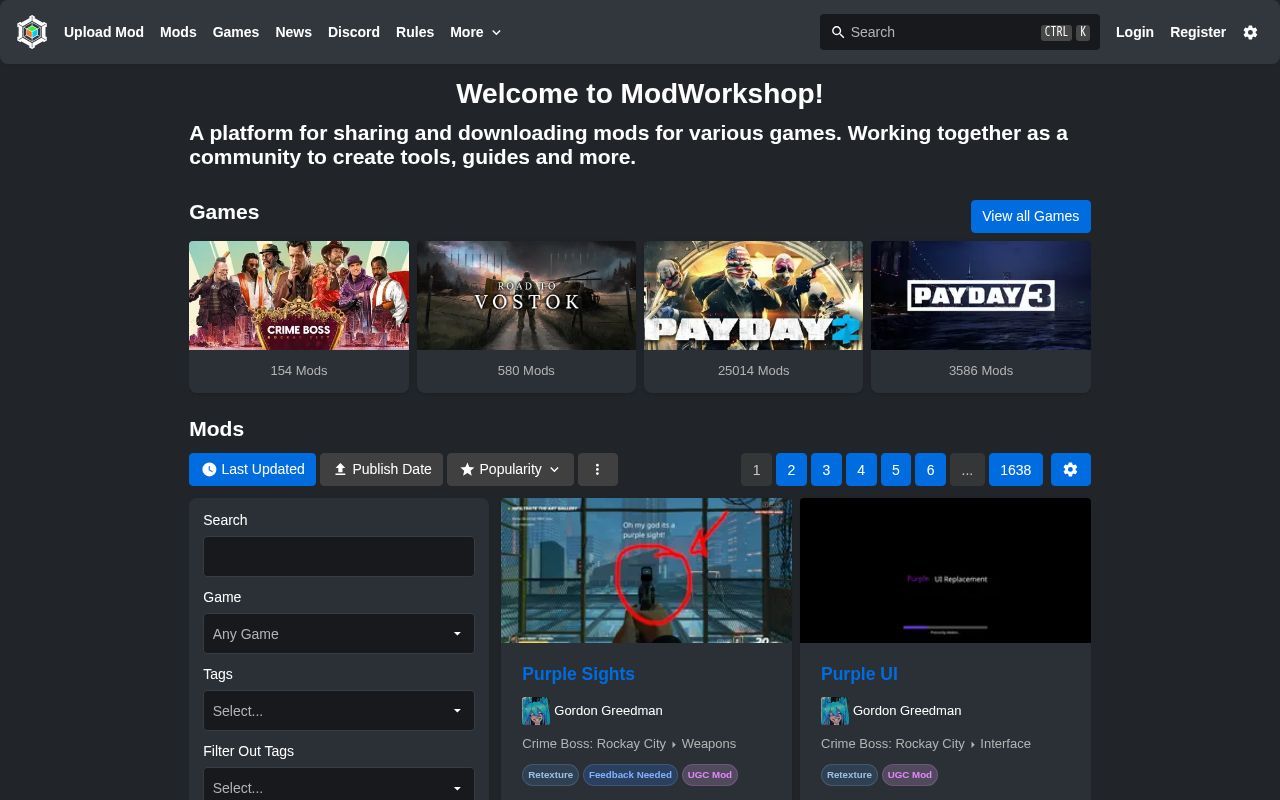Viewport: 1280px width, 800px height.
Task: Go to page 2 of mods
Action: (791, 469)
